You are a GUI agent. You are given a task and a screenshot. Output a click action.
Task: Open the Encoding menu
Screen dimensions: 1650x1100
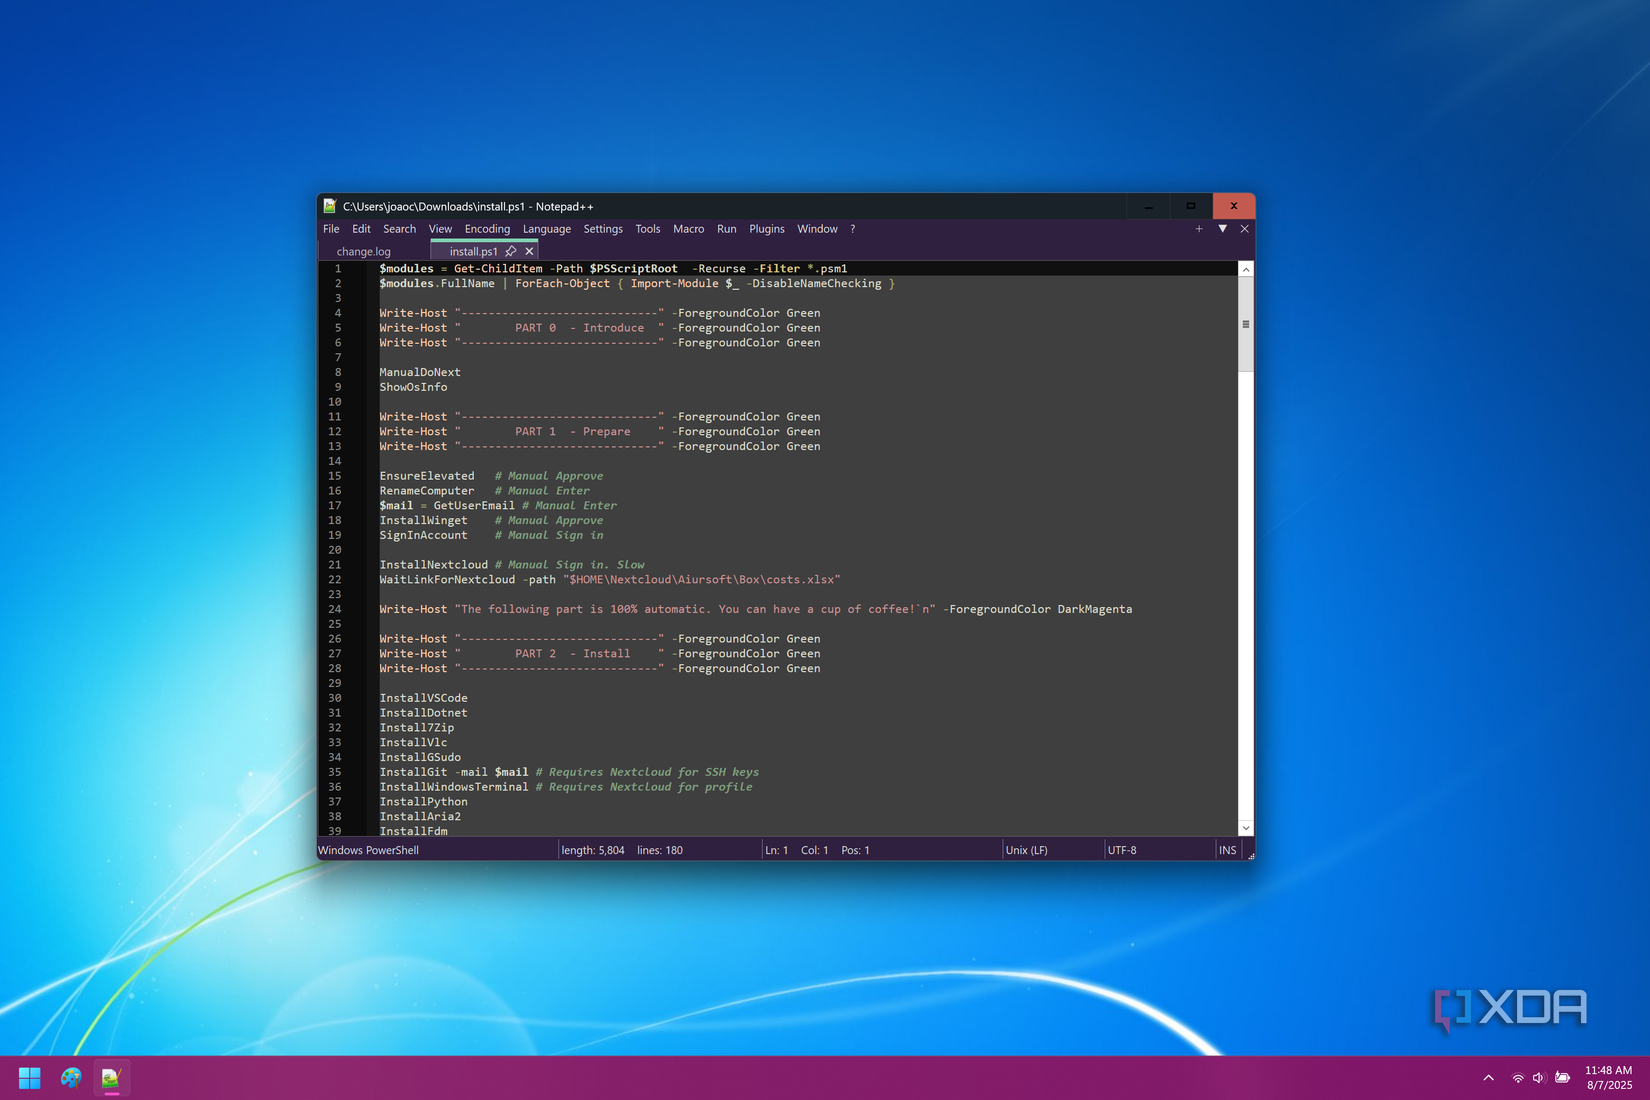tap(487, 229)
